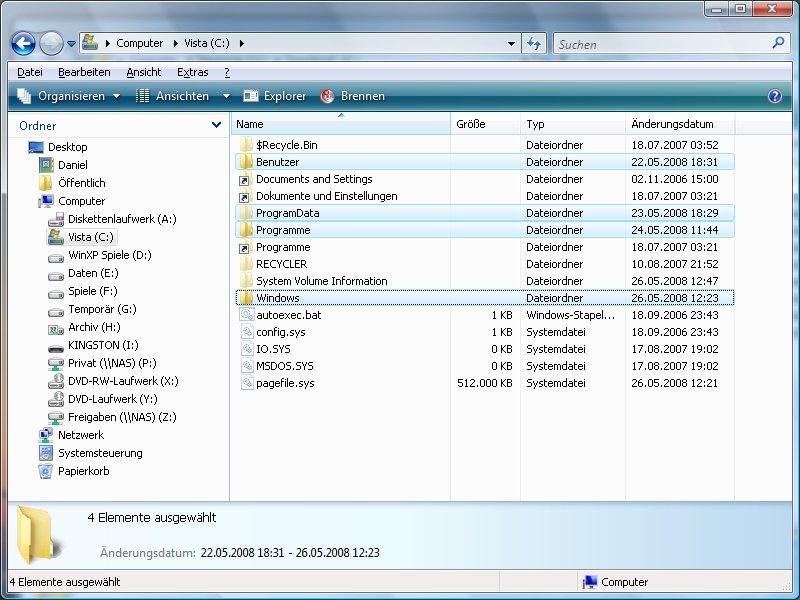Click the Netzwerk icon in folder tree
Image resolution: width=800 pixels, height=600 pixels.
pyautogui.click(x=46, y=435)
